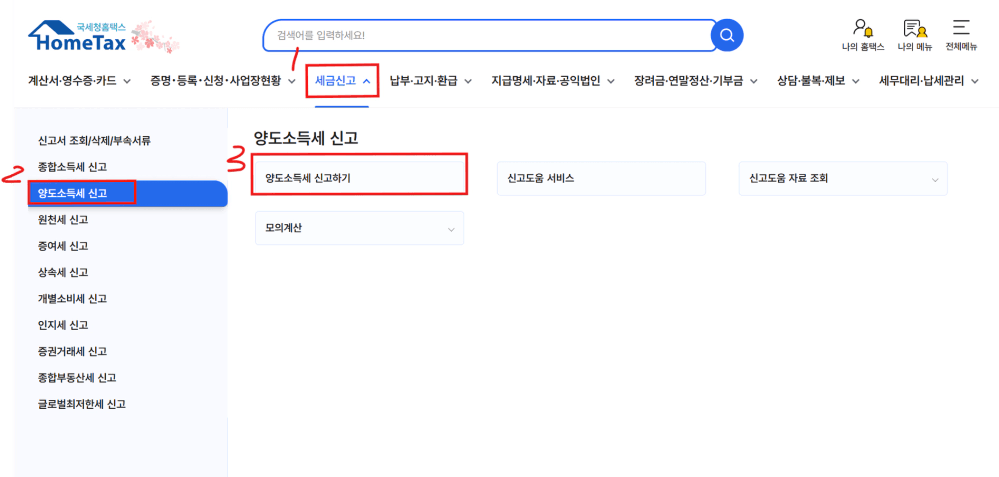Click the magnifier search icon

click(727, 36)
